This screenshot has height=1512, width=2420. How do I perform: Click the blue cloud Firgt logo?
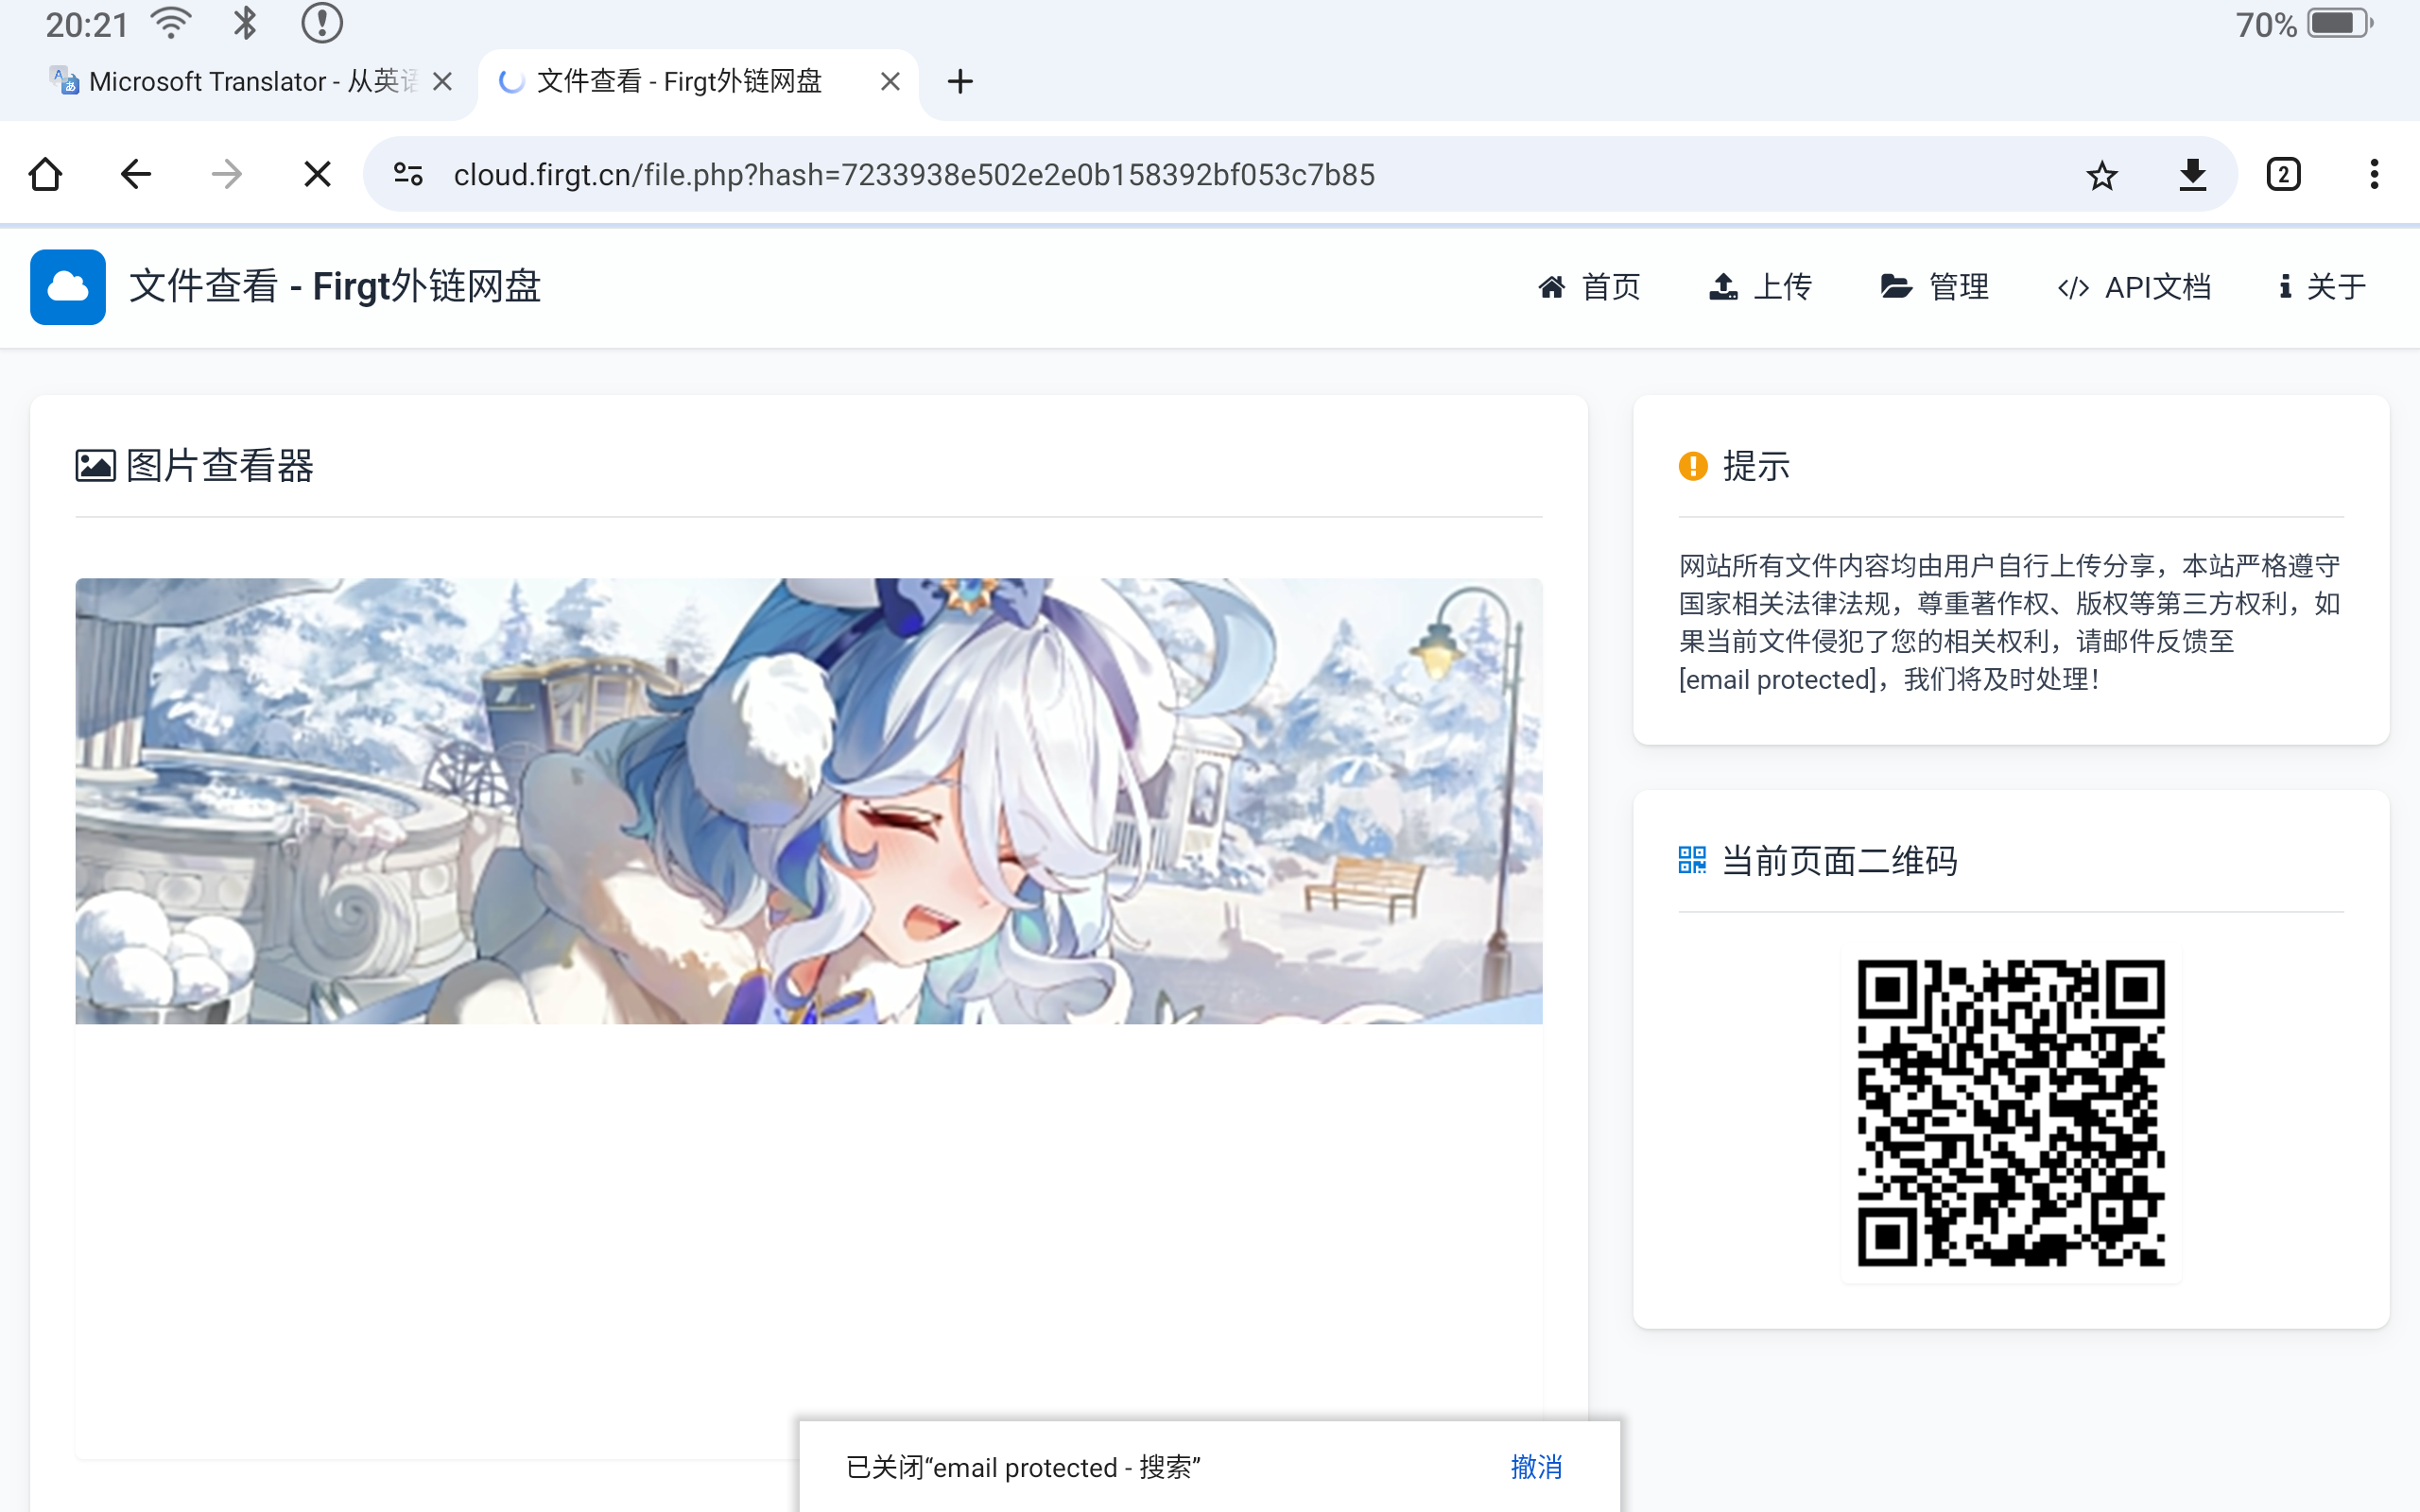pos(68,287)
